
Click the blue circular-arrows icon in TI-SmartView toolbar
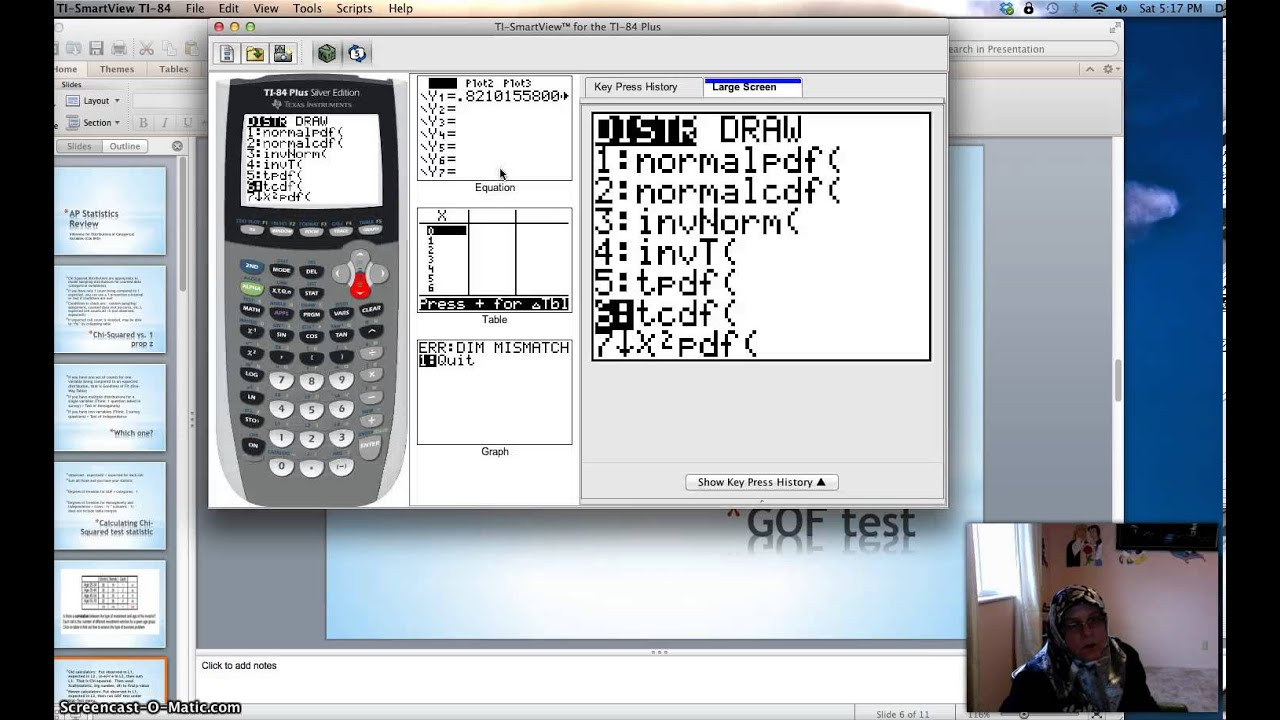click(357, 53)
